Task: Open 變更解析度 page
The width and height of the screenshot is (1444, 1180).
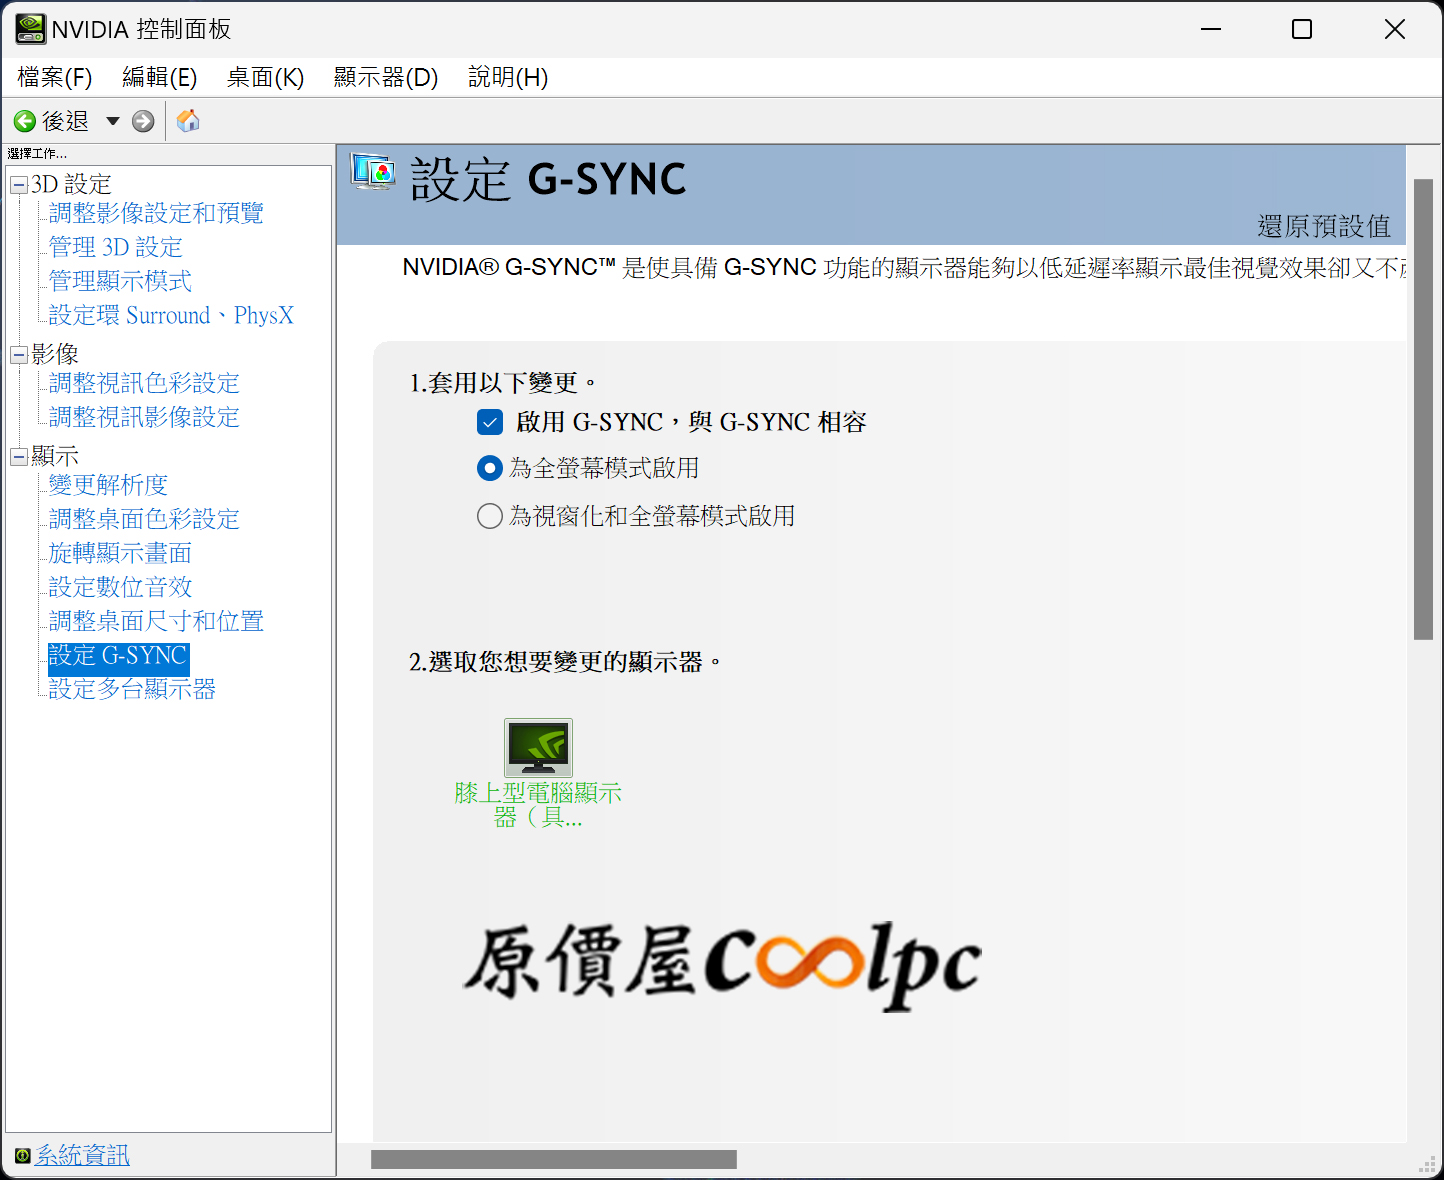Action: pyautogui.click(x=108, y=485)
